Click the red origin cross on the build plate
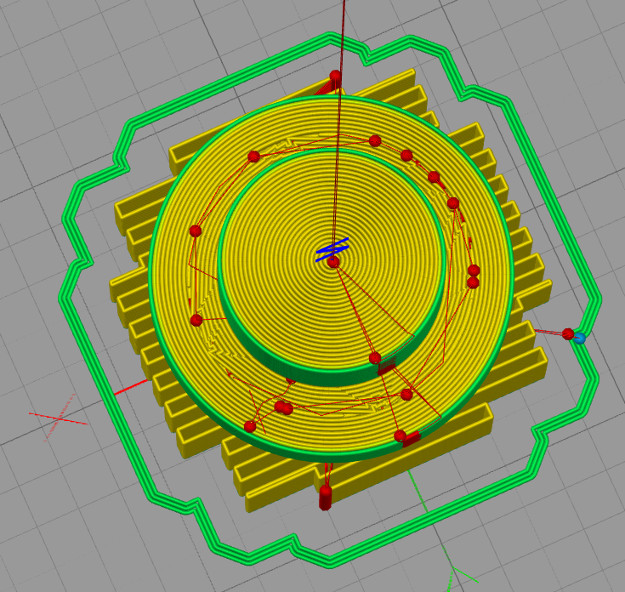 [59, 418]
